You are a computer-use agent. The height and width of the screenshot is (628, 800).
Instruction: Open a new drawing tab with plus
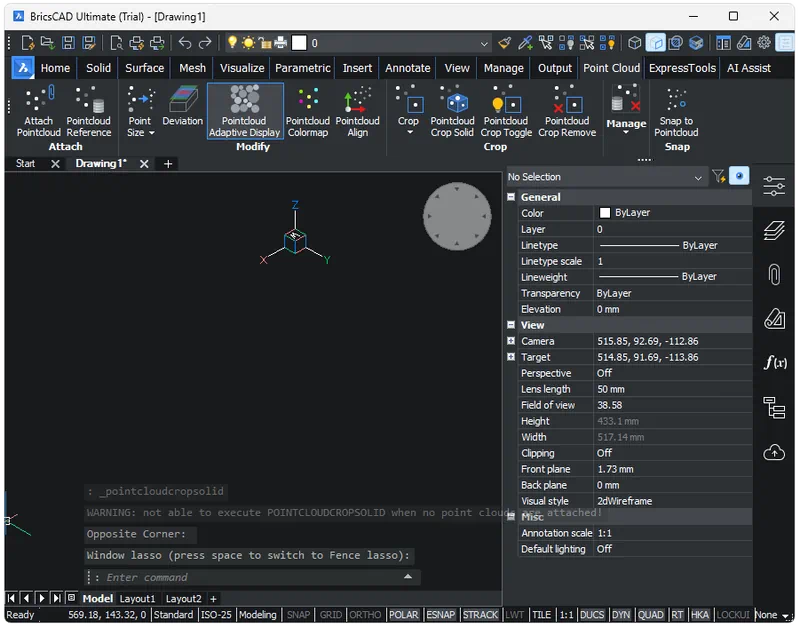click(x=168, y=164)
